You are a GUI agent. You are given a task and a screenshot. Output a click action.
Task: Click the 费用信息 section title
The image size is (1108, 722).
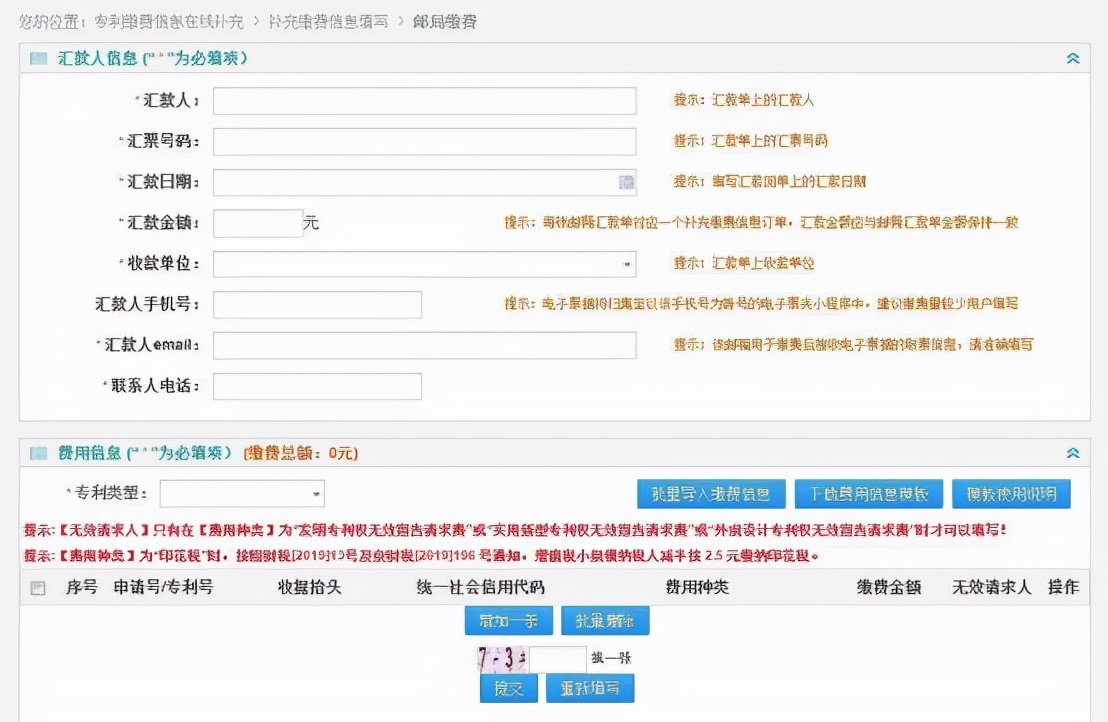pyautogui.click(x=90, y=453)
